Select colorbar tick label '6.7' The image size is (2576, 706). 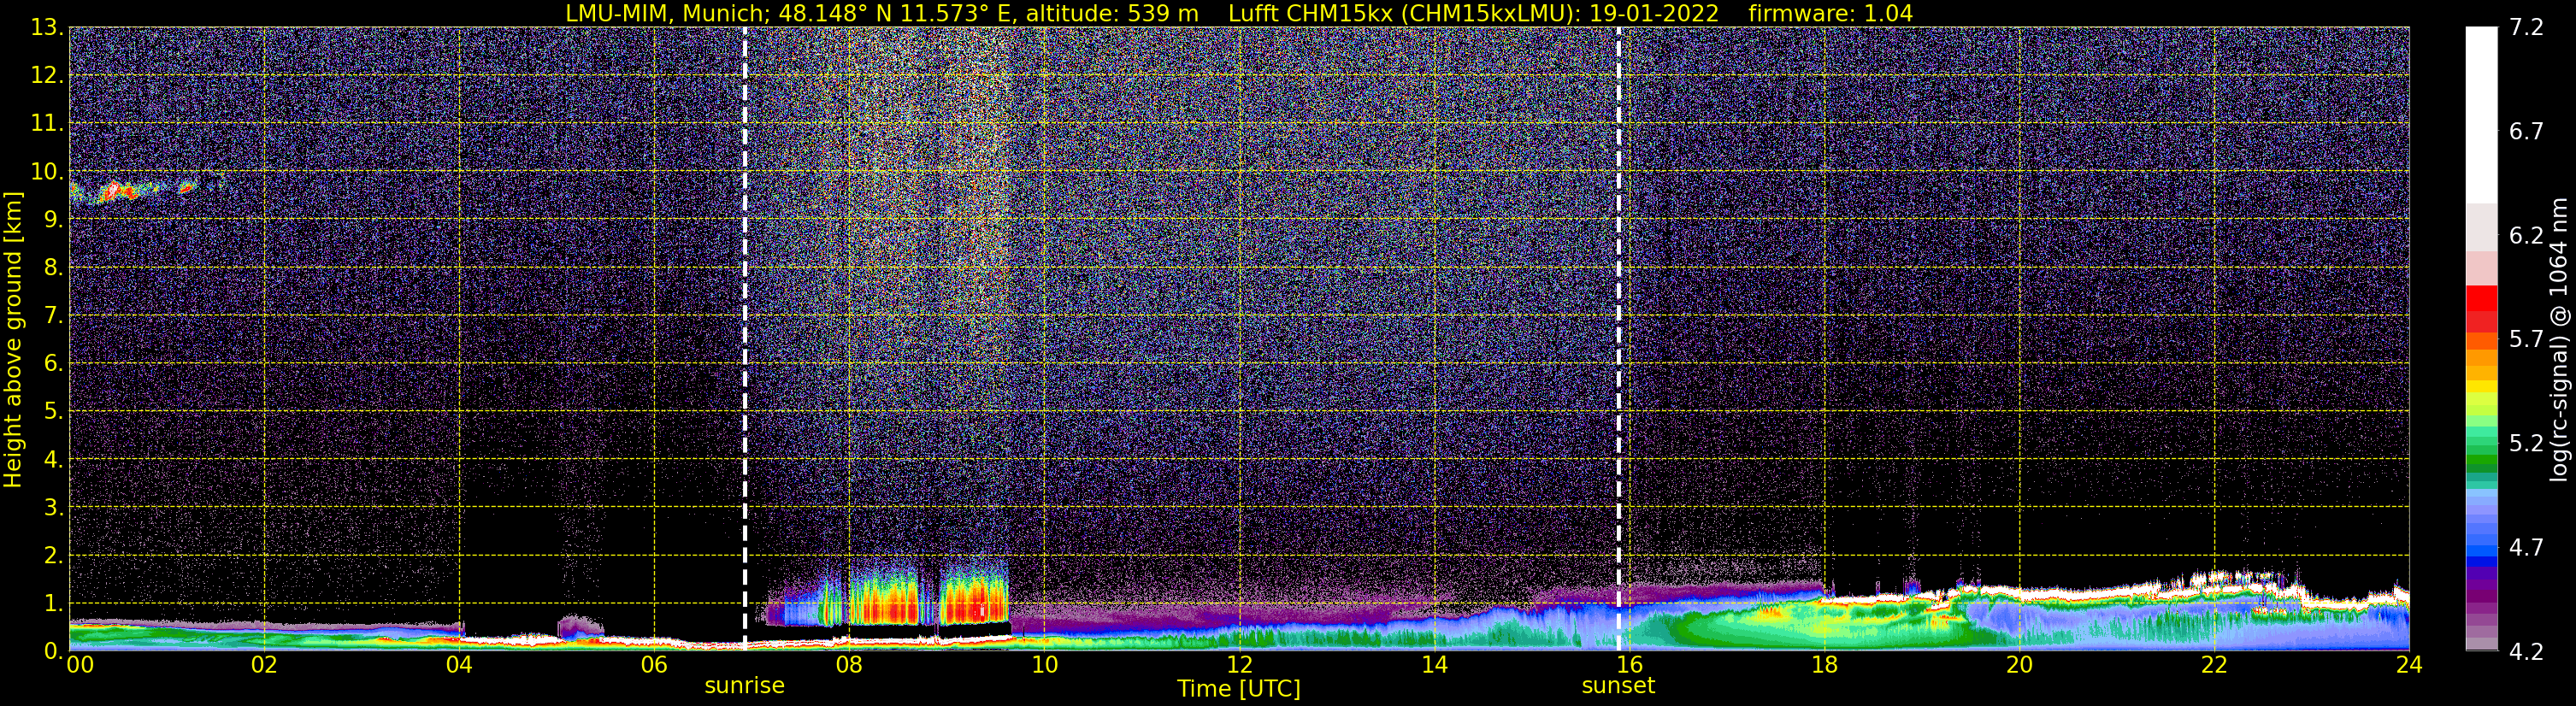point(2526,131)
